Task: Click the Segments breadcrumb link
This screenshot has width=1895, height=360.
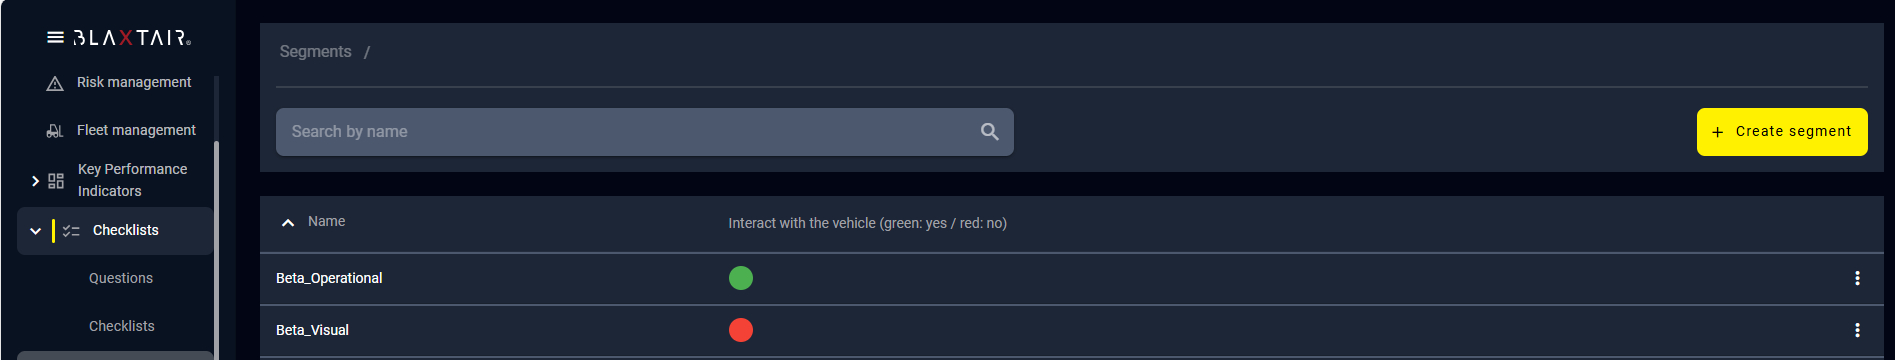Action: coord(315,52)
